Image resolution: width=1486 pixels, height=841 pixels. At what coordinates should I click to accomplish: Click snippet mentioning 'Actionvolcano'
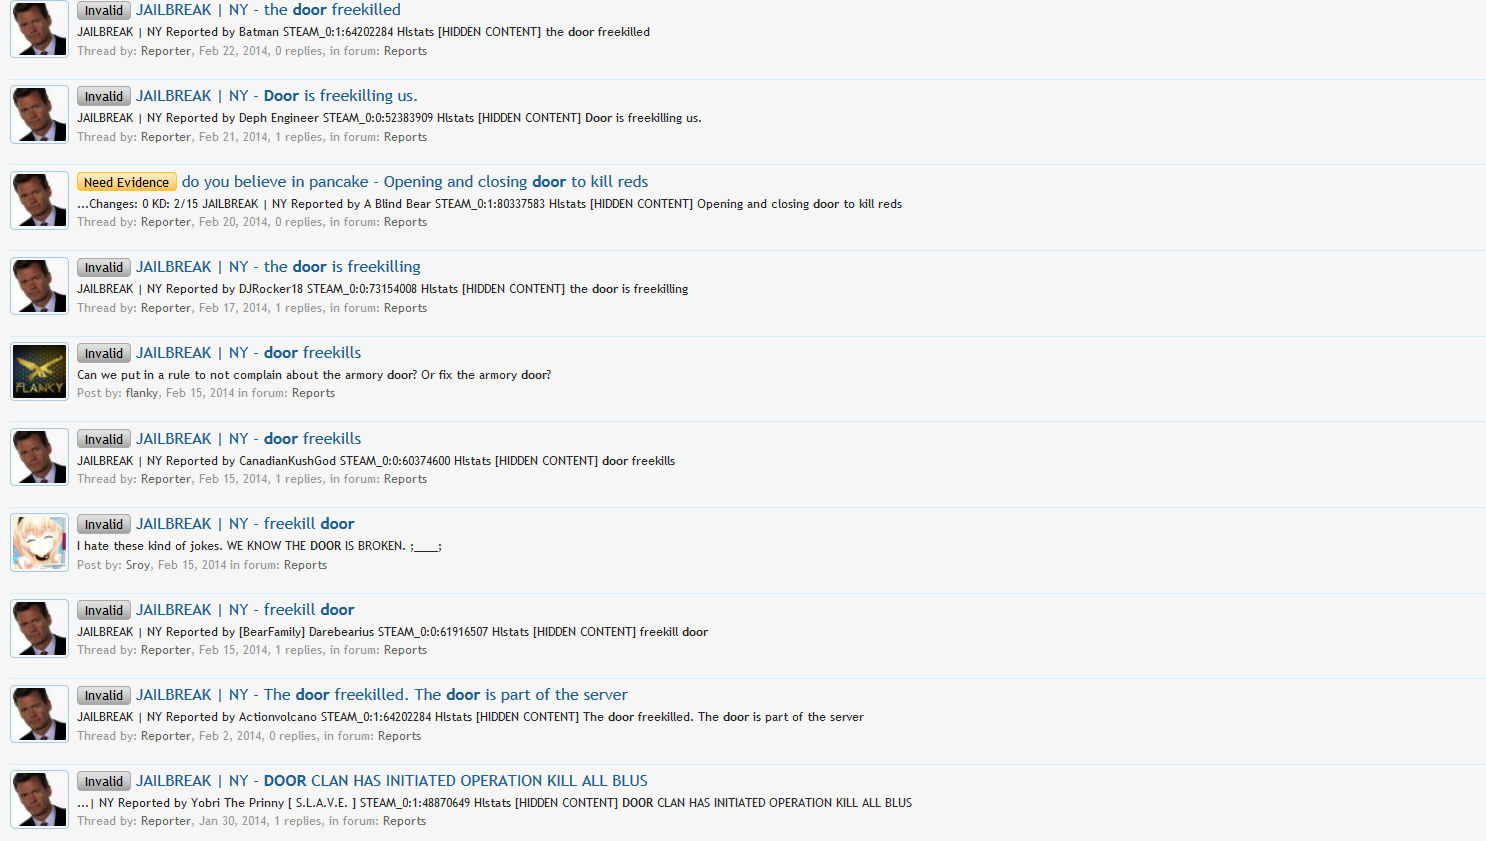pyautogui.click(x=470, y=717)
